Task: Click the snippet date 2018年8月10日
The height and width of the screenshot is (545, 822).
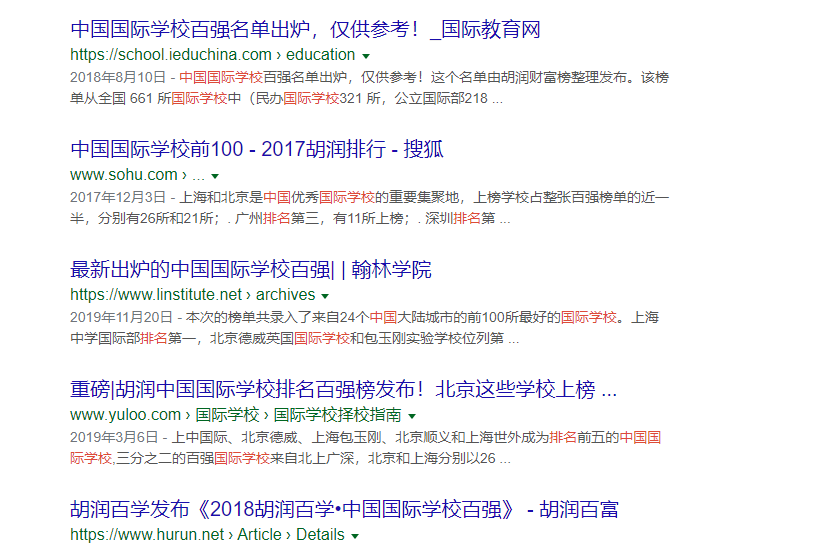Action: point(118,78)
